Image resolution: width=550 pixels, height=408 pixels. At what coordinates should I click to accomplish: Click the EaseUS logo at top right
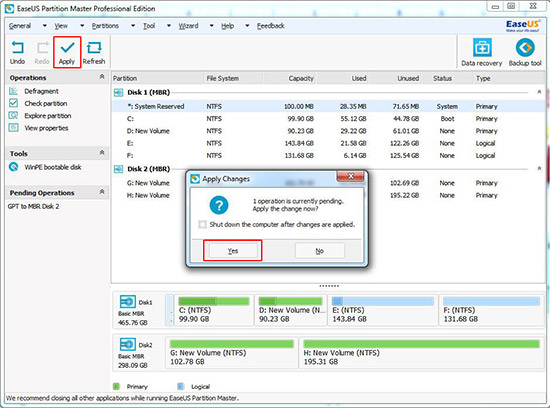(522, 26)
